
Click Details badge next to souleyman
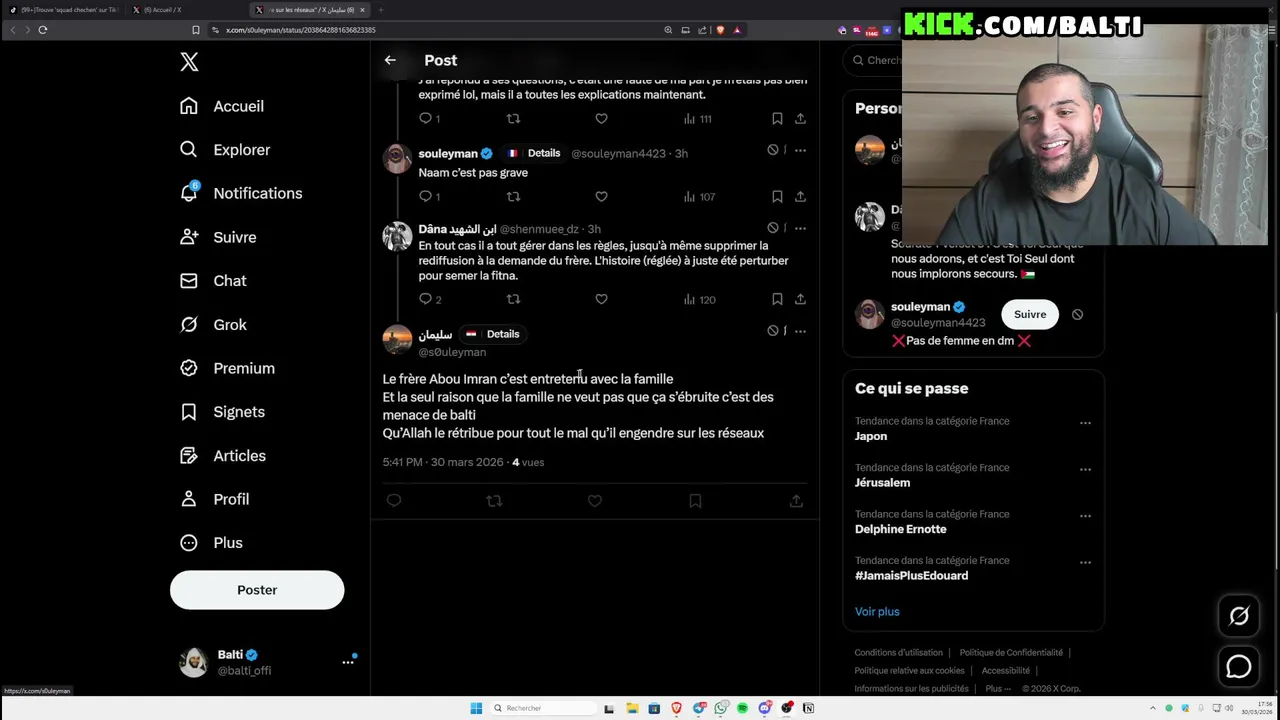[534, 153]
